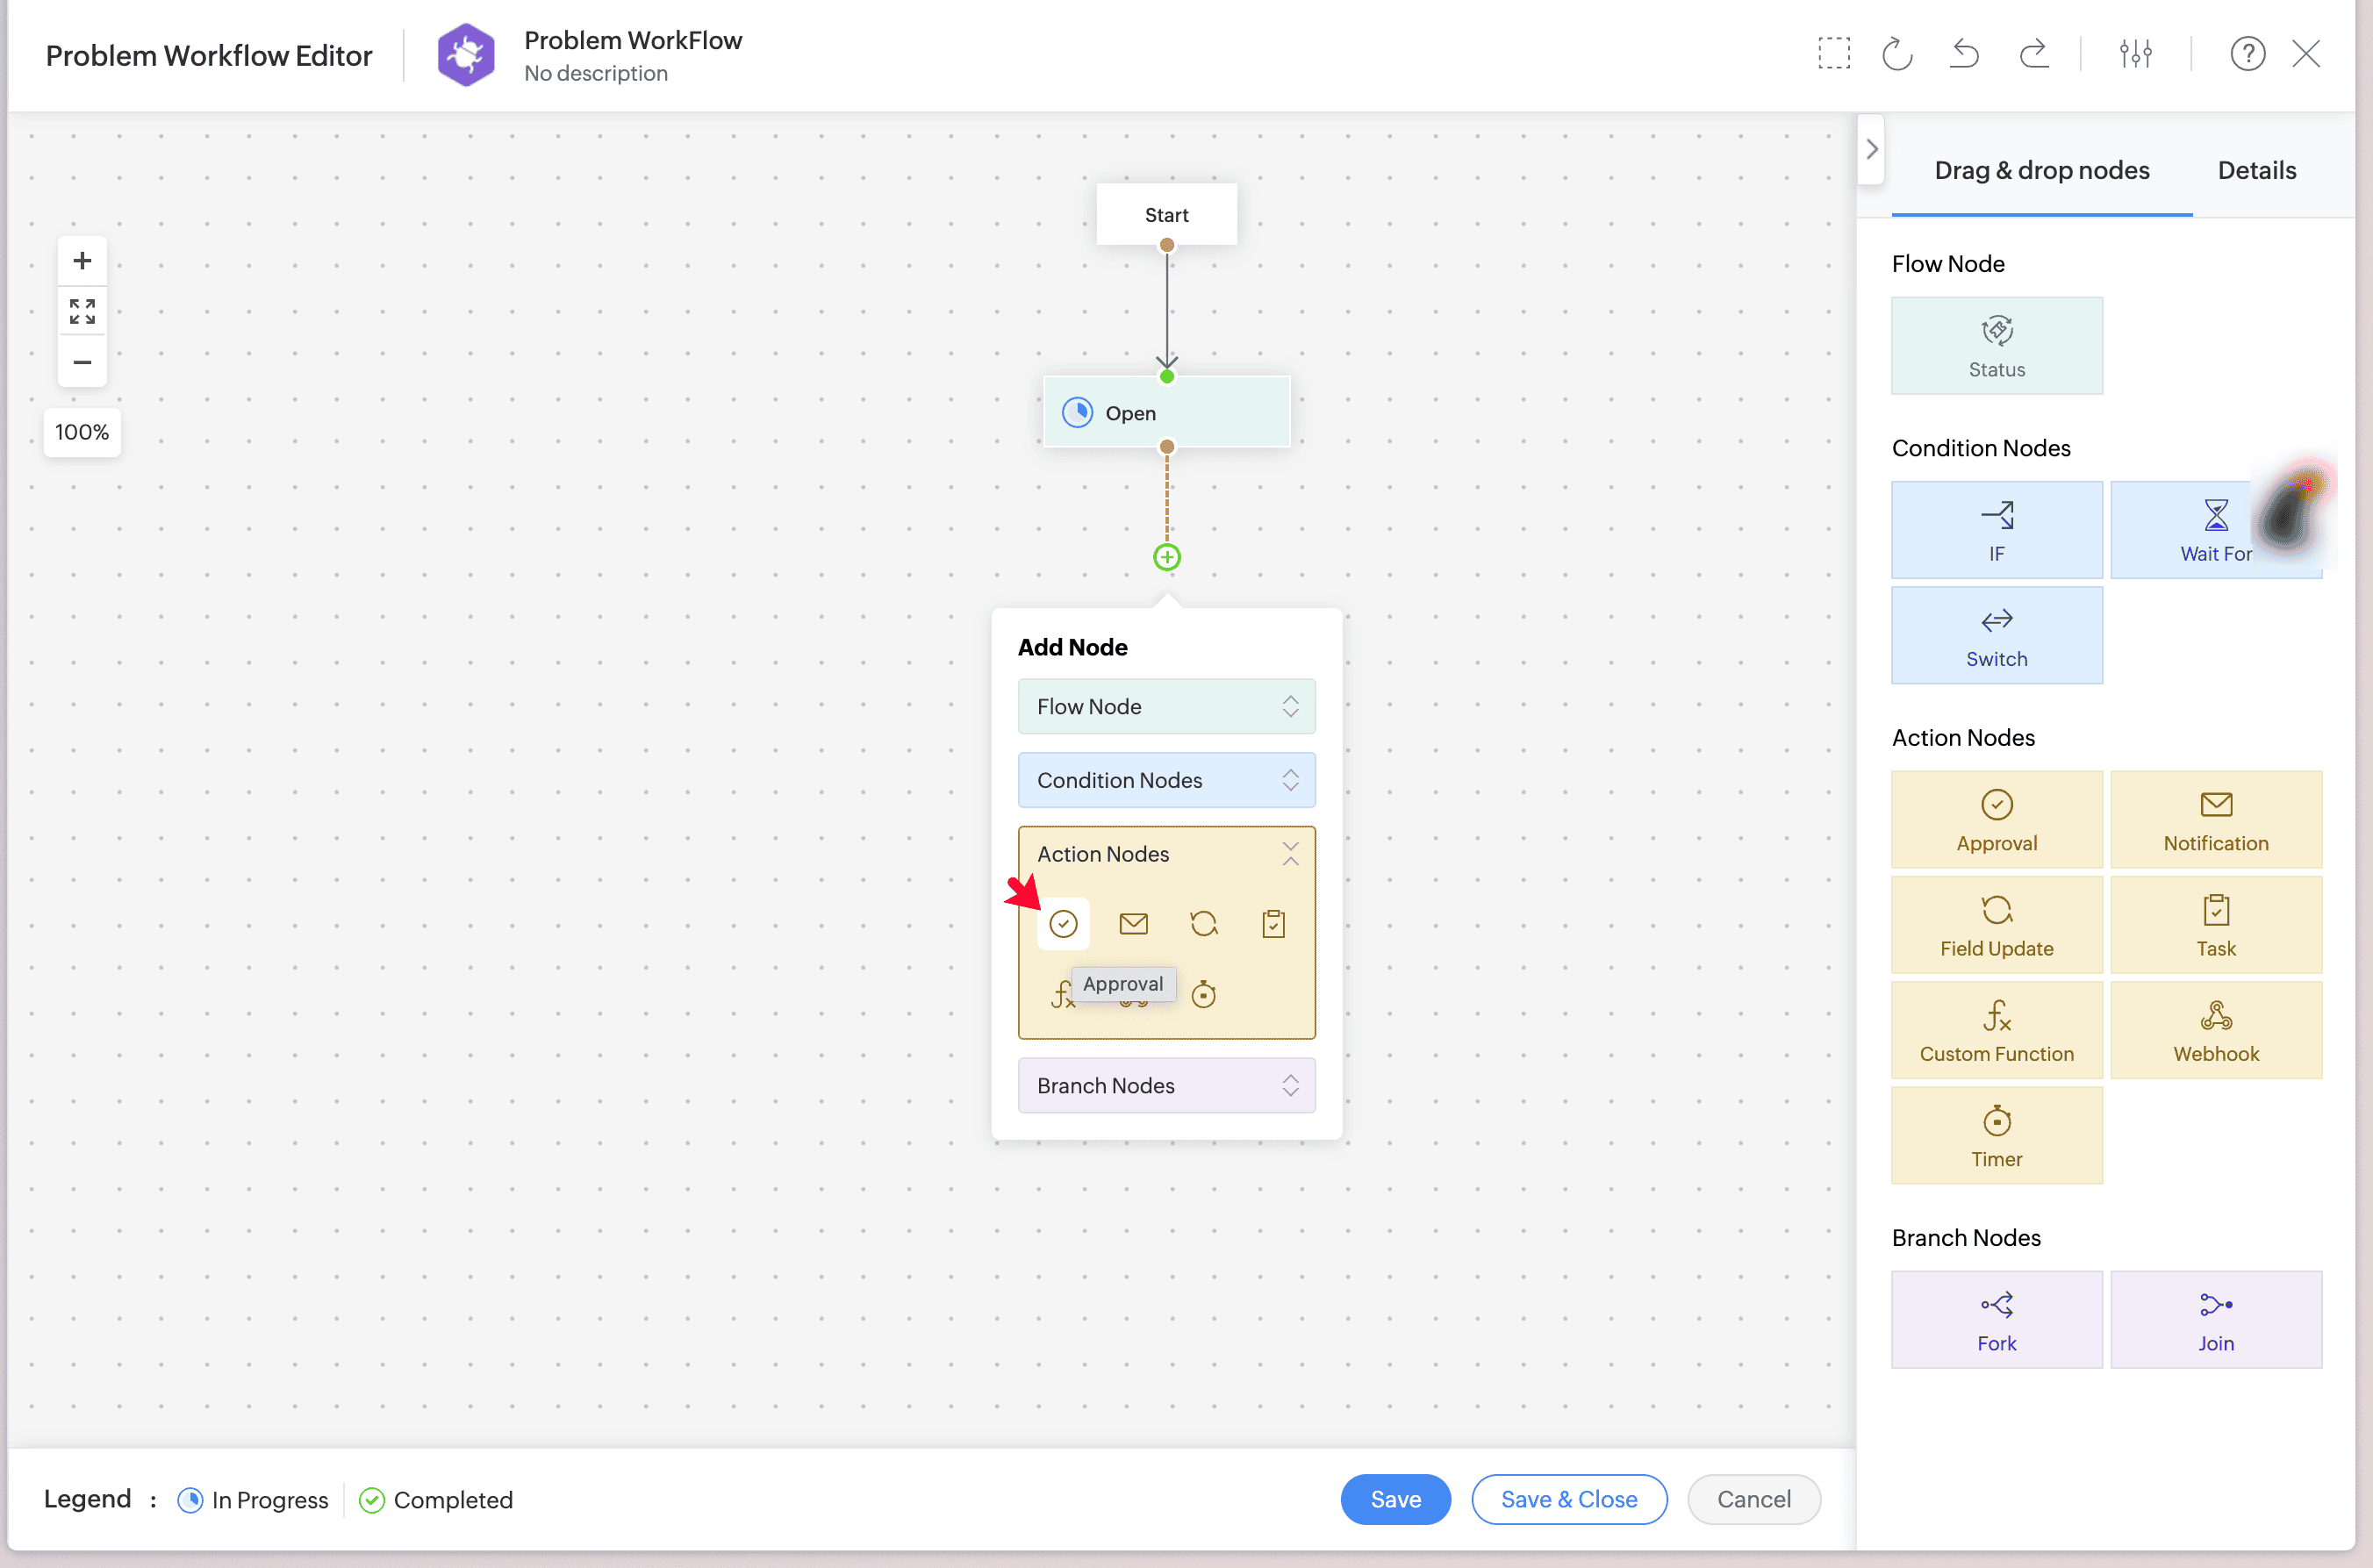Select the Task clipboard icon in Add Node
The image size is (2373, 1568).
coord(1273,923)
